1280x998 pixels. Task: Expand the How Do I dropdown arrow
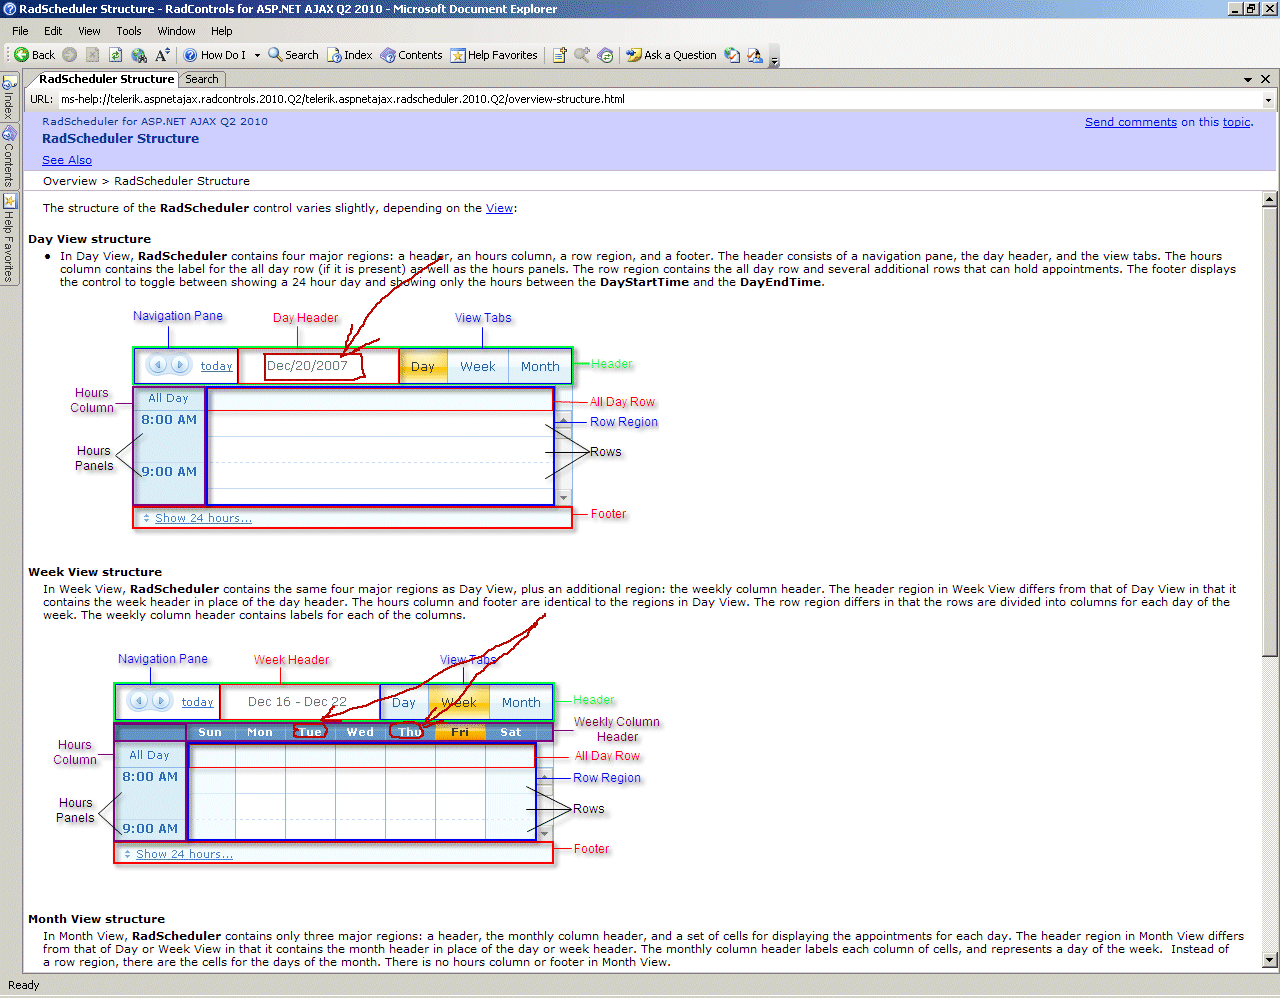257,55
